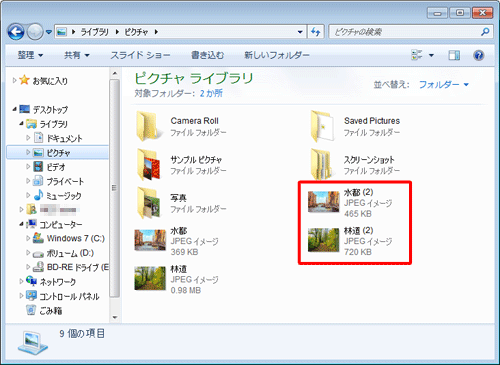Expand the お気に入り tree node
The width and height of the screenshot is (500, 365).
[14, 80]
